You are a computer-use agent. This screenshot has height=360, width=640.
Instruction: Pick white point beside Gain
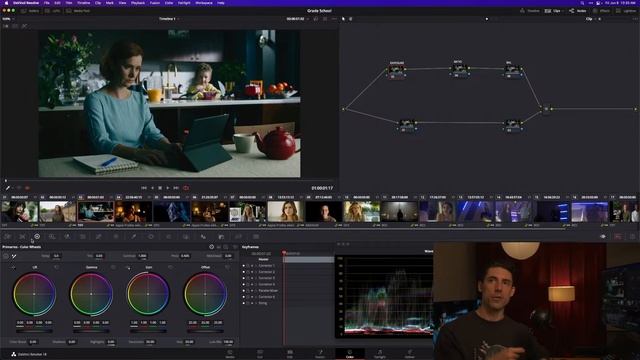pos(128,267)
